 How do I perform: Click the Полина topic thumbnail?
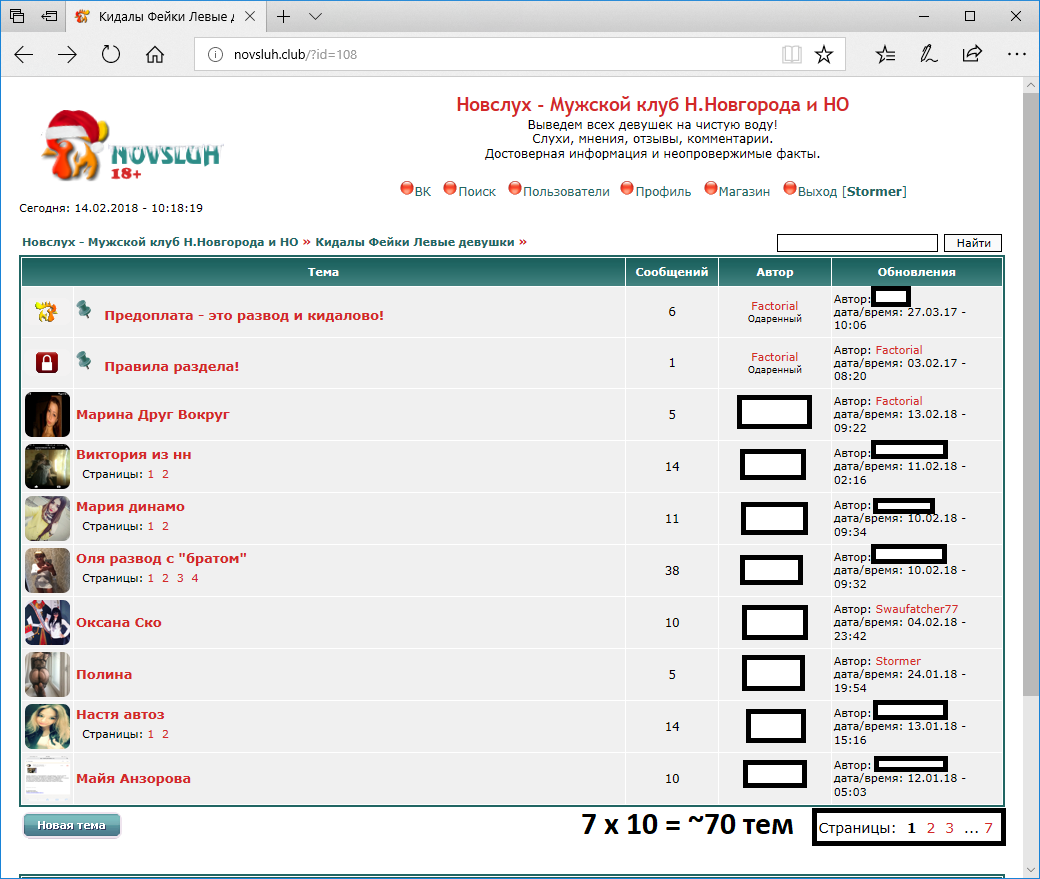tap(47, 675)
